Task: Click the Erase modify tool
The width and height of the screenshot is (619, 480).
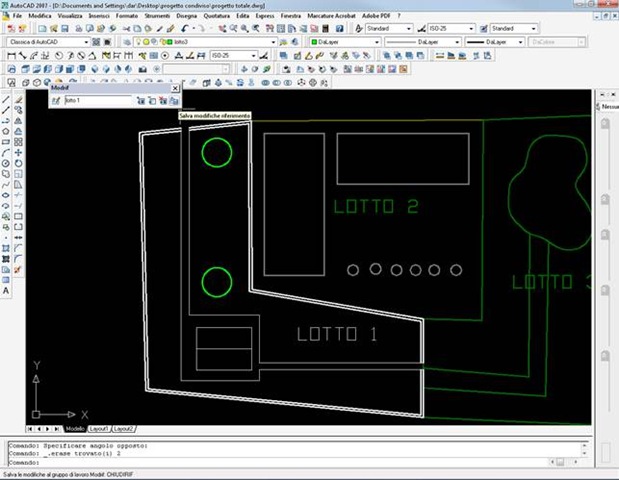Action: pyautogui.click(x=19, y=100)
